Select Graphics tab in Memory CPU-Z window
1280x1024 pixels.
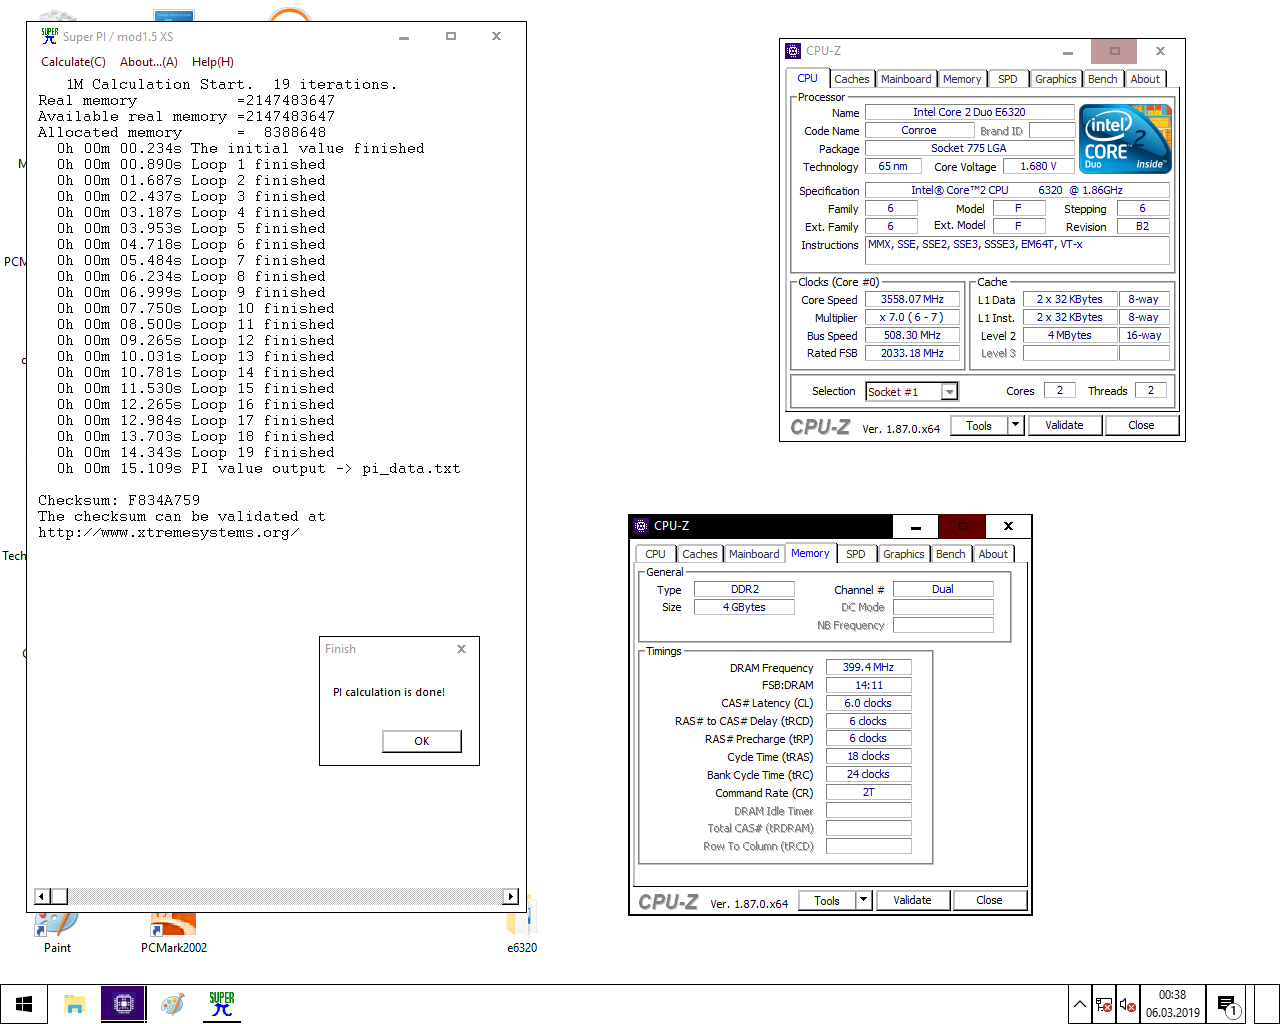[x=904, y=554]
